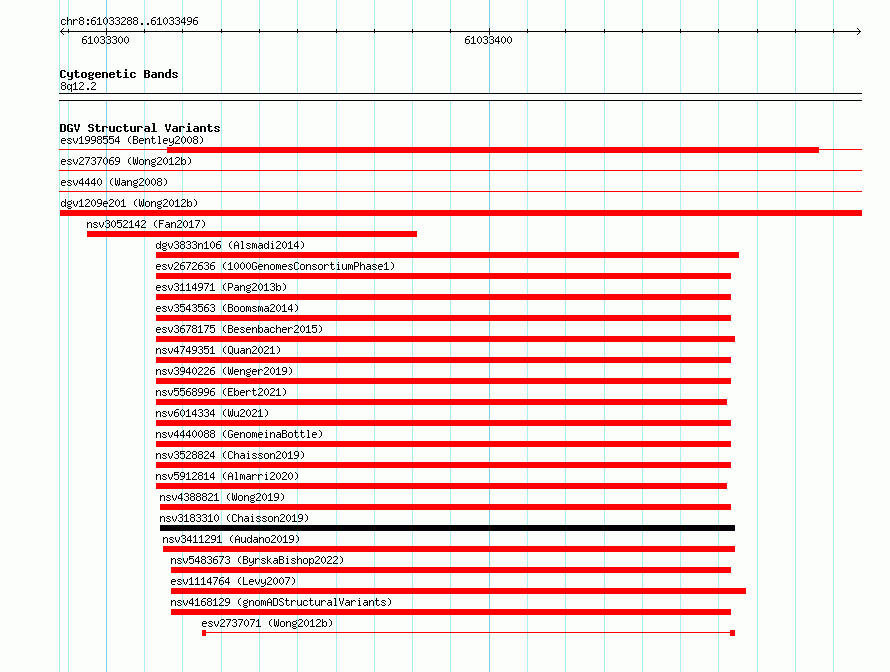The image size is (890, 672).
Task: Open esv3114971 (Pang2013b) variant
Action: [x=221, y=287]
